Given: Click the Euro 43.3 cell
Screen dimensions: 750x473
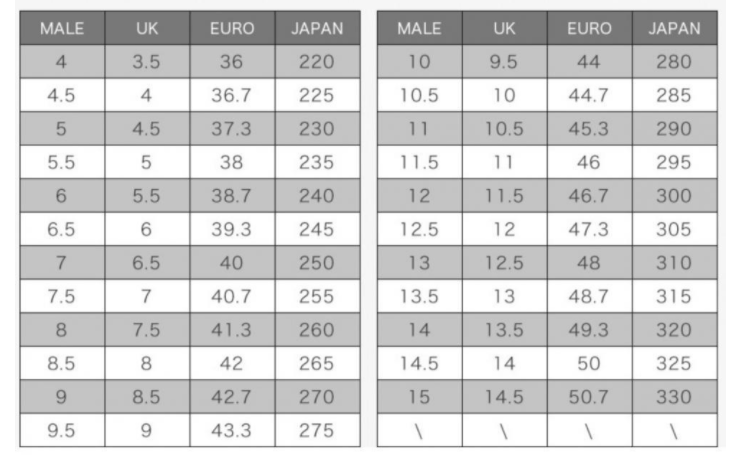Looking at the screenshot, I should click(231, 432).
